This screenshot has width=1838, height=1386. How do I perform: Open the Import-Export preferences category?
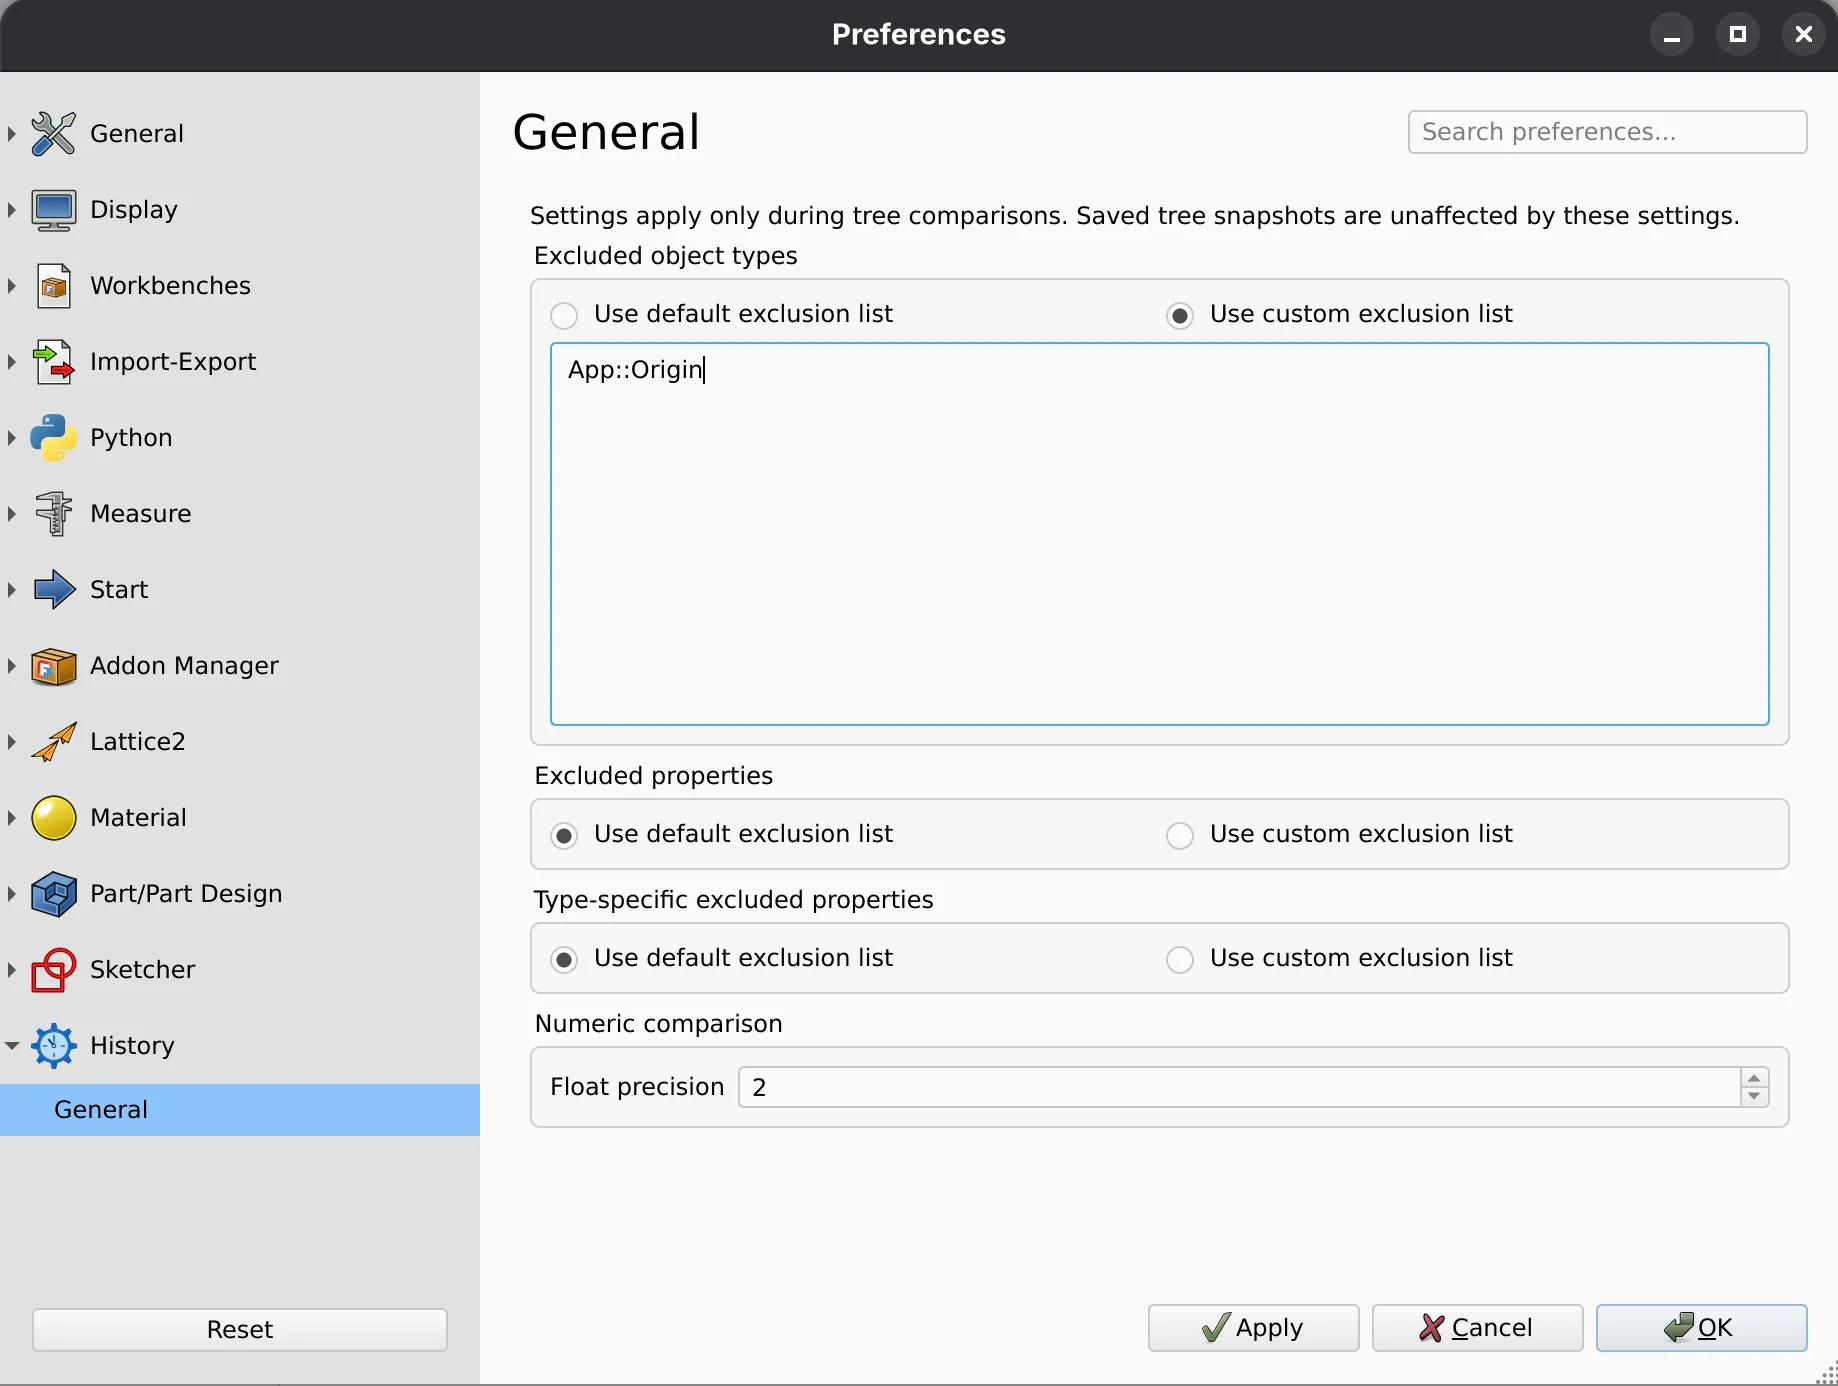173,361
